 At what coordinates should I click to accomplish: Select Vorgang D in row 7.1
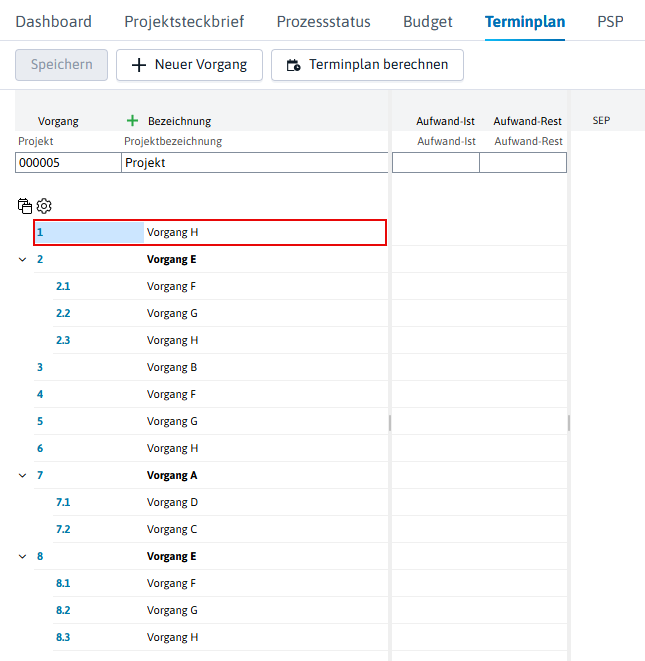pyautogui.click(x=172, y=502)
